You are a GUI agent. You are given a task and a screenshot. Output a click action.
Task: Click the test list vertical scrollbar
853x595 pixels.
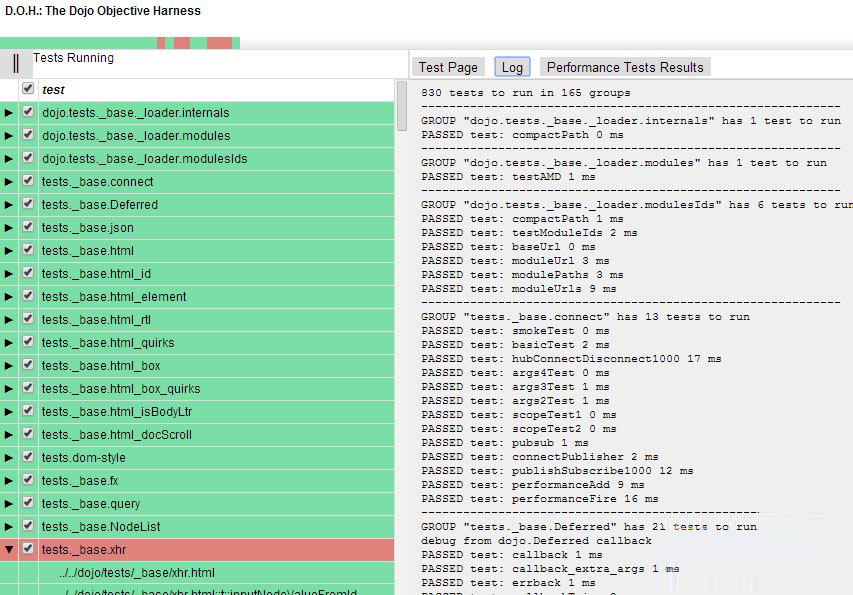click(402, 105)
